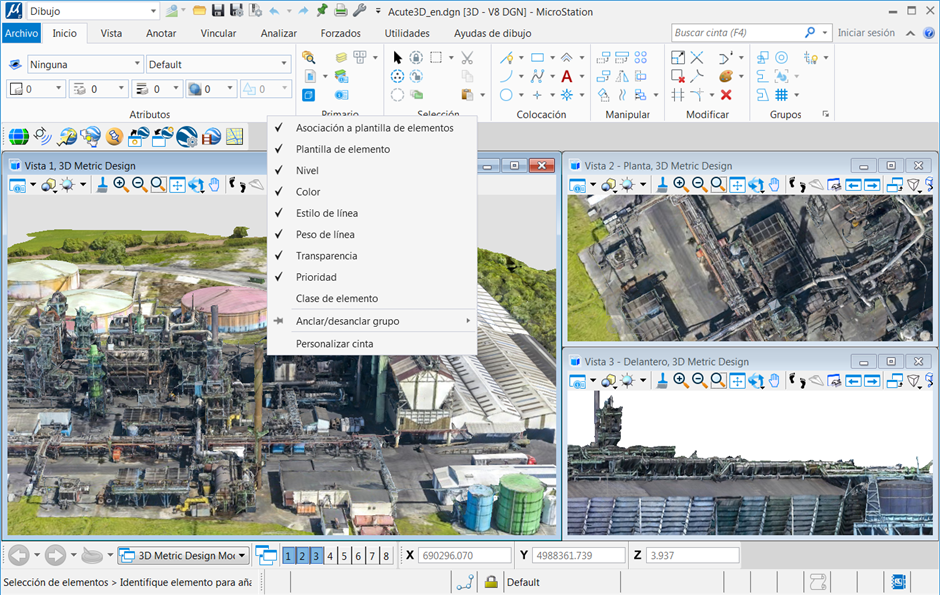Activate the Pan hand tool in Vista 1
Viewport: 940px width, 595px height.
[x=214, y=185]
